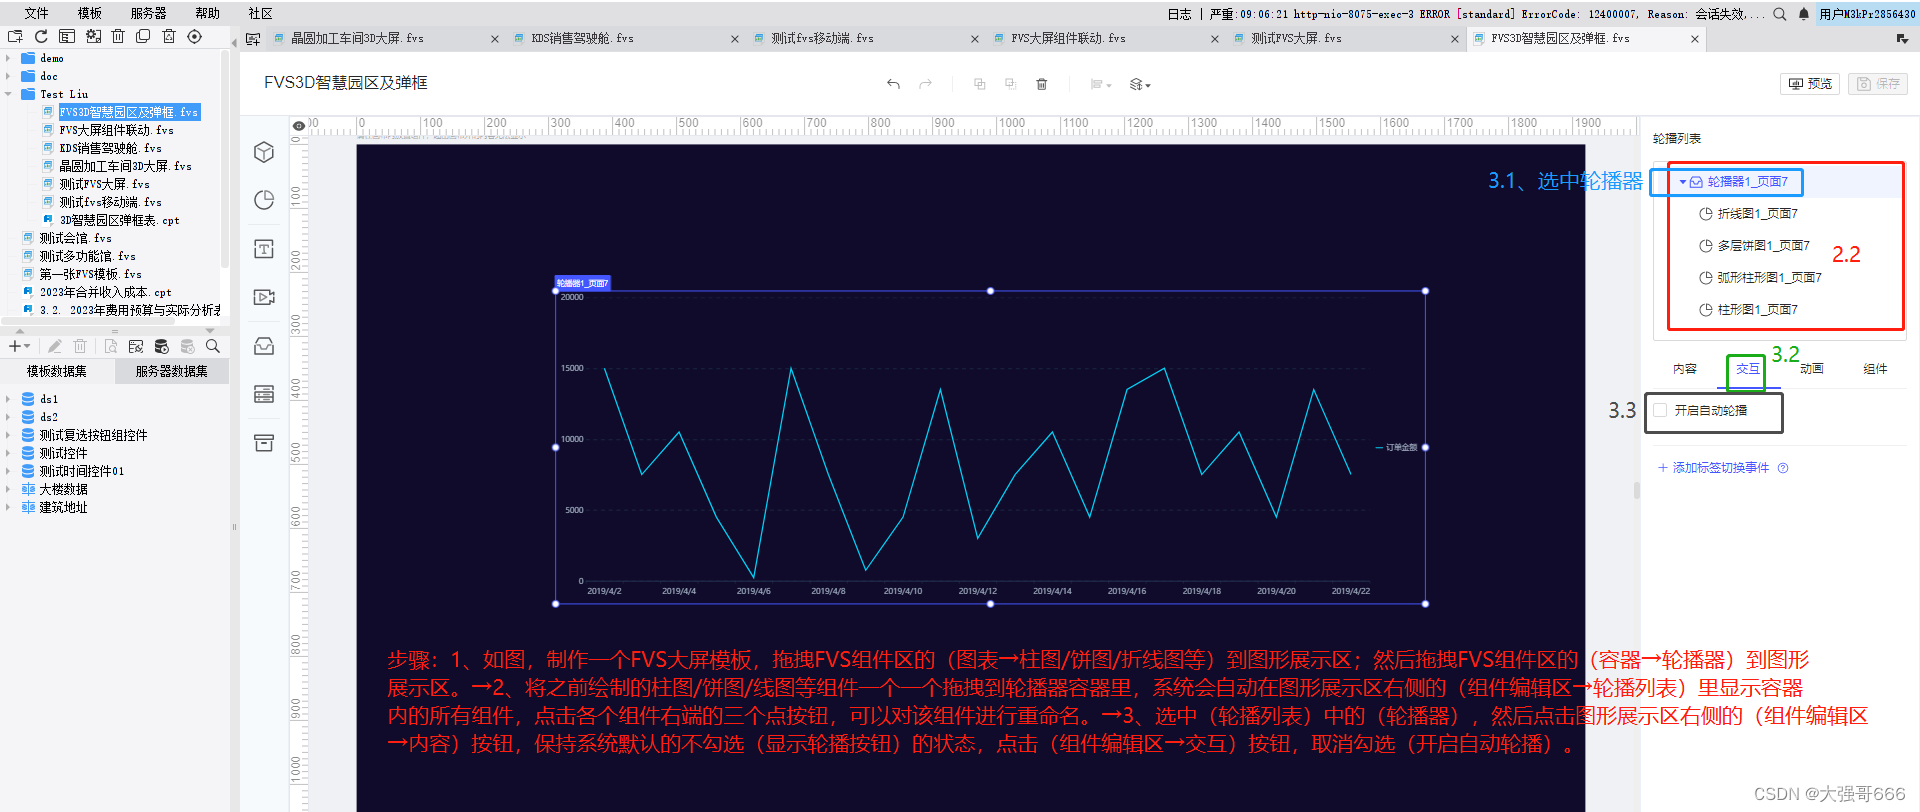Select the video media component icon
The width and height of the screenshot is (1920, 812).
(264, 297)
